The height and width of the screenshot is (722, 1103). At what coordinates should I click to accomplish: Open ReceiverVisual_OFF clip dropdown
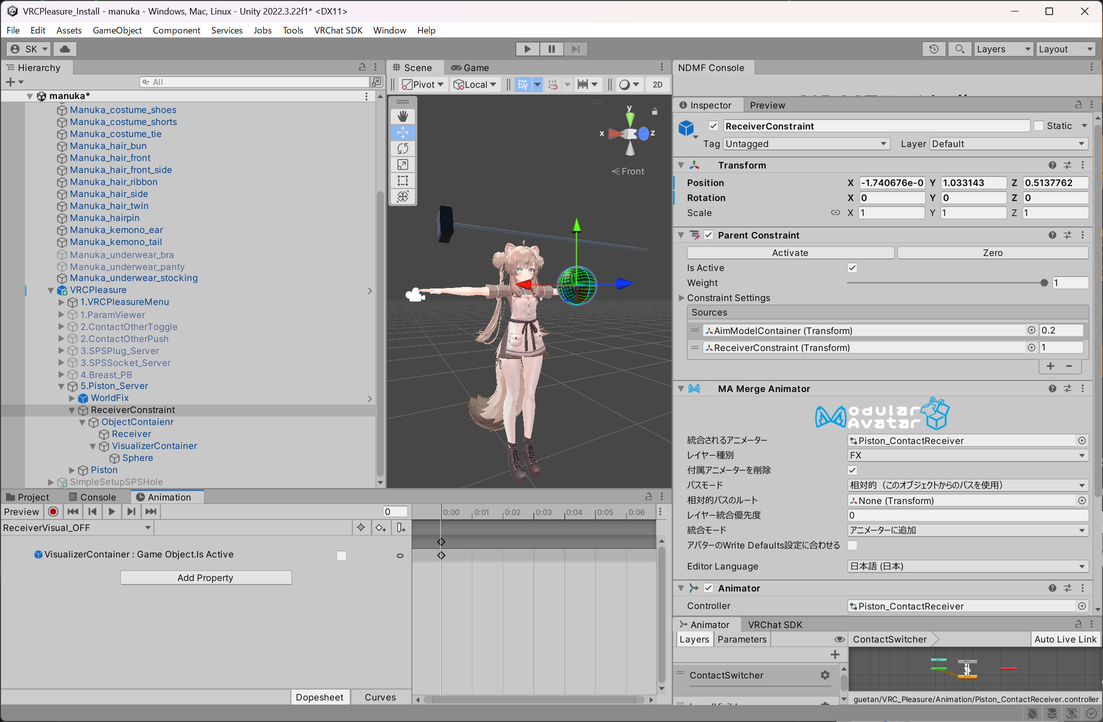coord(77,528)
